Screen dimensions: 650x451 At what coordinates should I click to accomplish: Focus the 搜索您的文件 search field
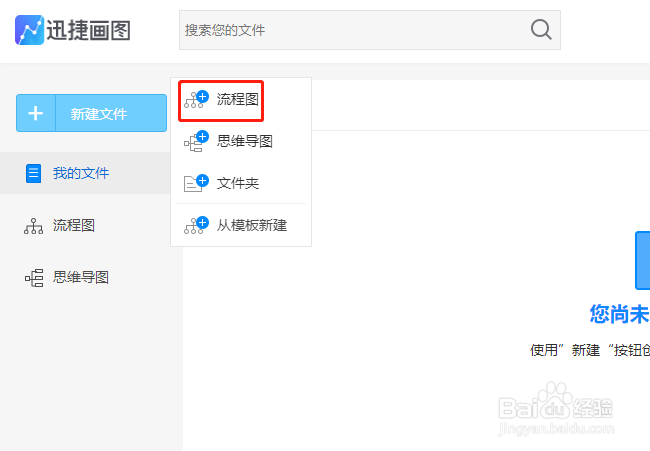350,30
